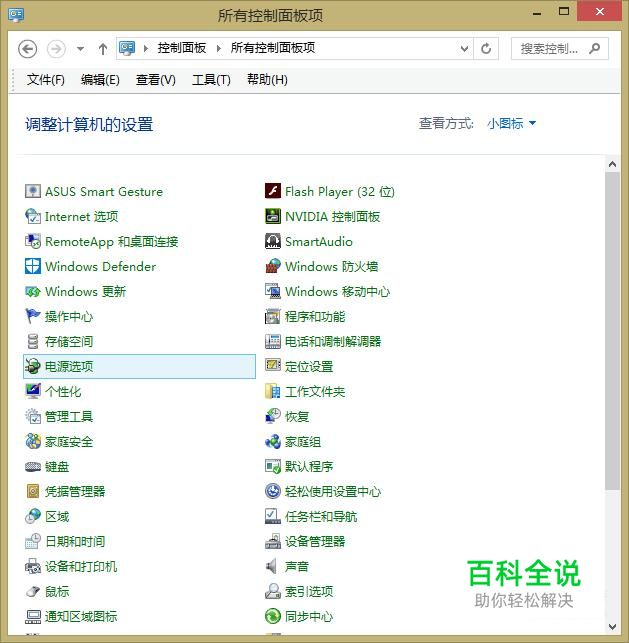Go up one folder level
The image size is (629, 643).
pyautogui.click(x=103, y=49)
